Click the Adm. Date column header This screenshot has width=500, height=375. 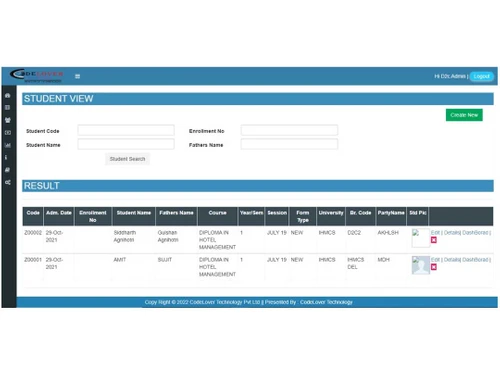59,216
